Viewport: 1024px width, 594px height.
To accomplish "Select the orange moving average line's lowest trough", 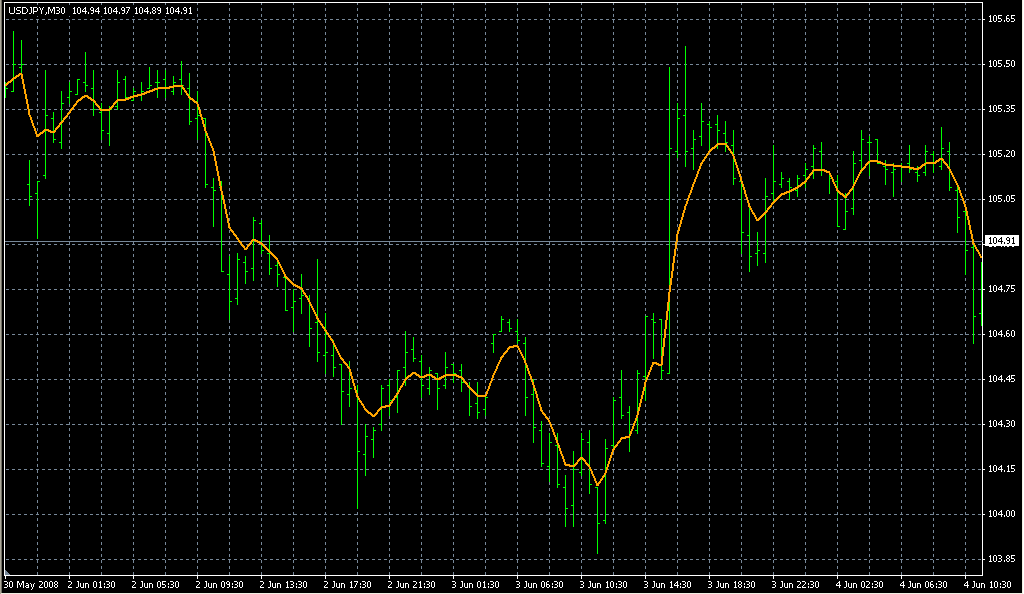I will (x=598, y=485).
